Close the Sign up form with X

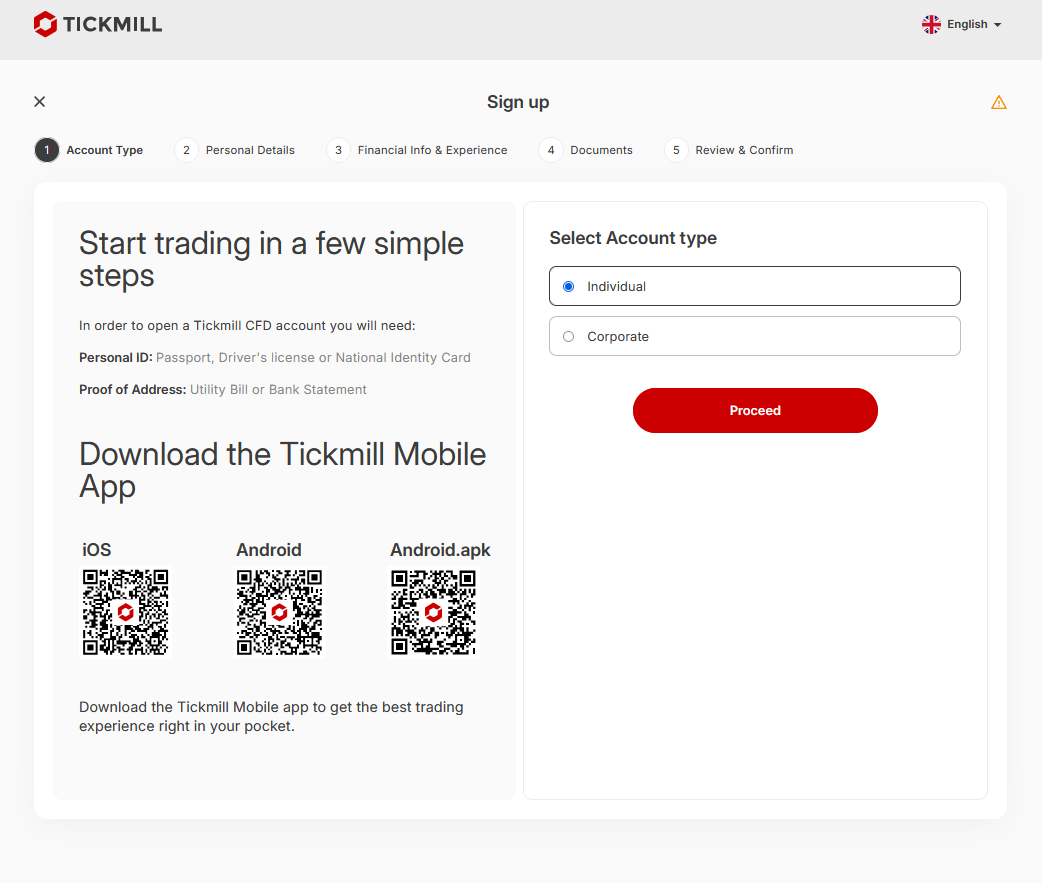tap(40, 102)
